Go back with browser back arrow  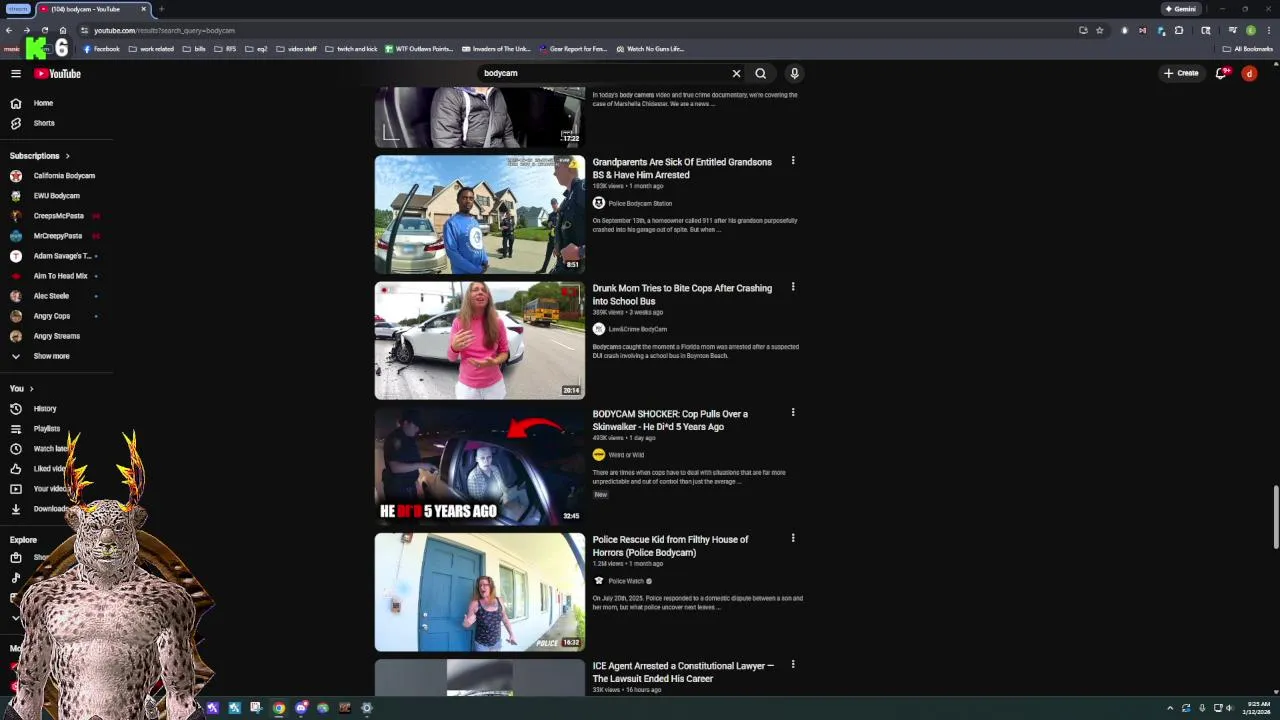(x=9, y=30)
